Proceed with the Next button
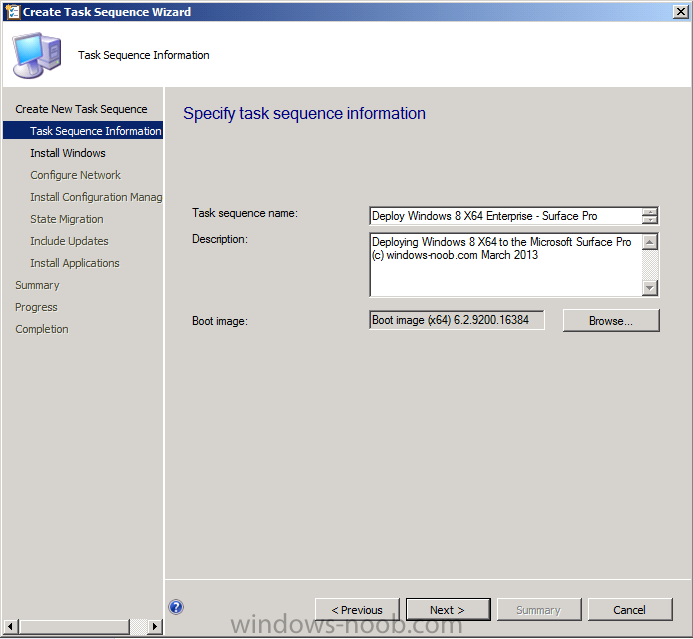This screenshot has height=639, width=693. click(448, 610)
